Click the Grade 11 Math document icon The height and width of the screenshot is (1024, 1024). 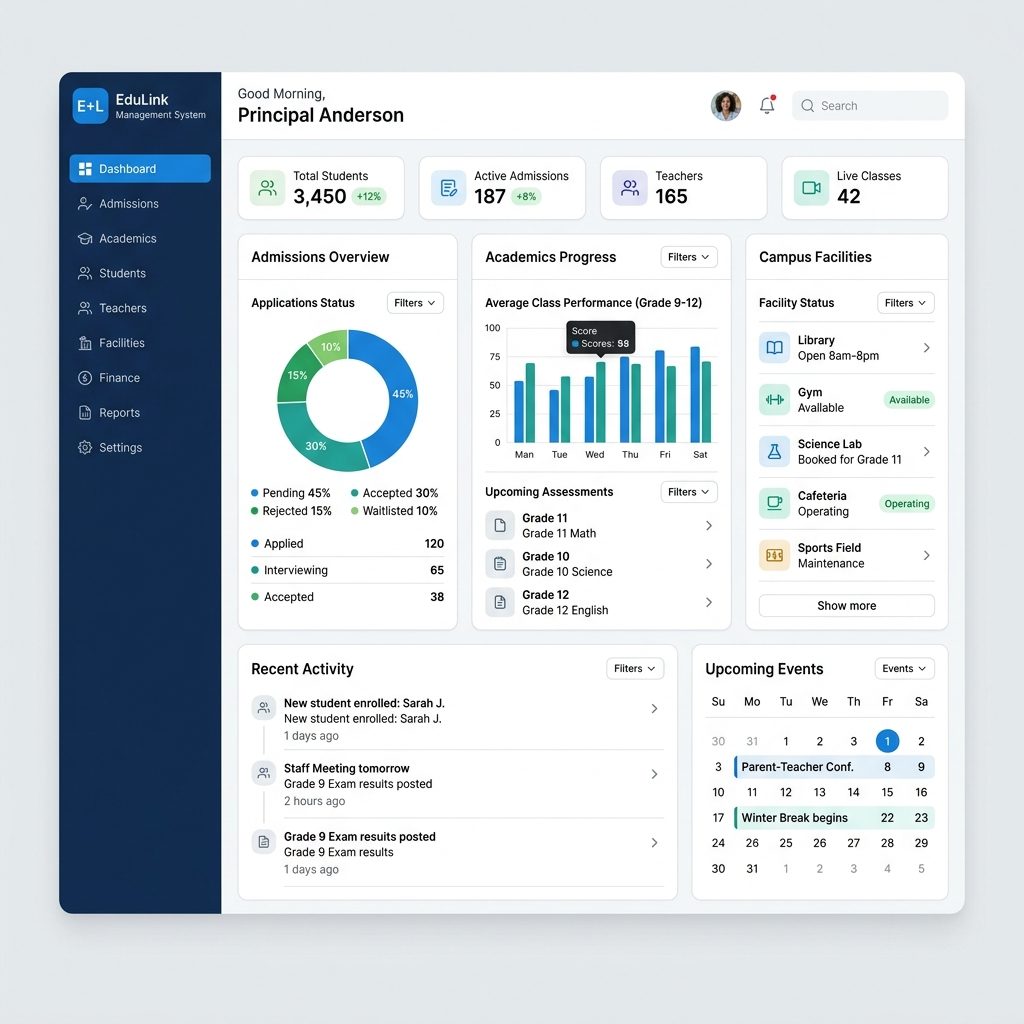(500, 525)
